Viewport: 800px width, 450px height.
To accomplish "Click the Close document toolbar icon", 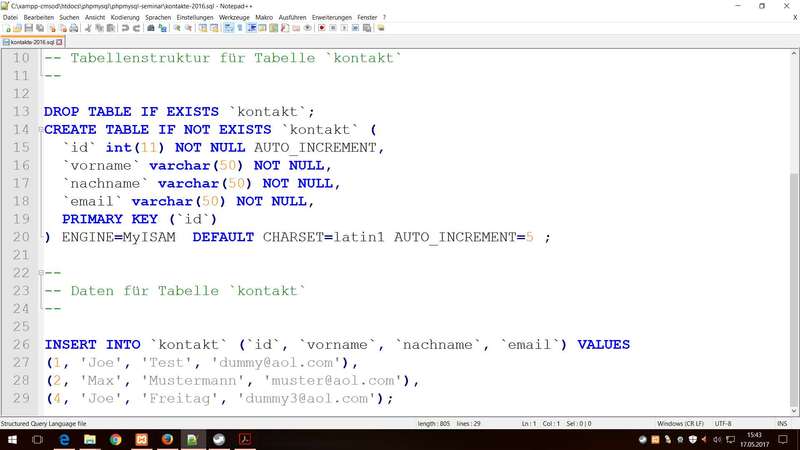I will pyautogui.click(x=52, y=28).
